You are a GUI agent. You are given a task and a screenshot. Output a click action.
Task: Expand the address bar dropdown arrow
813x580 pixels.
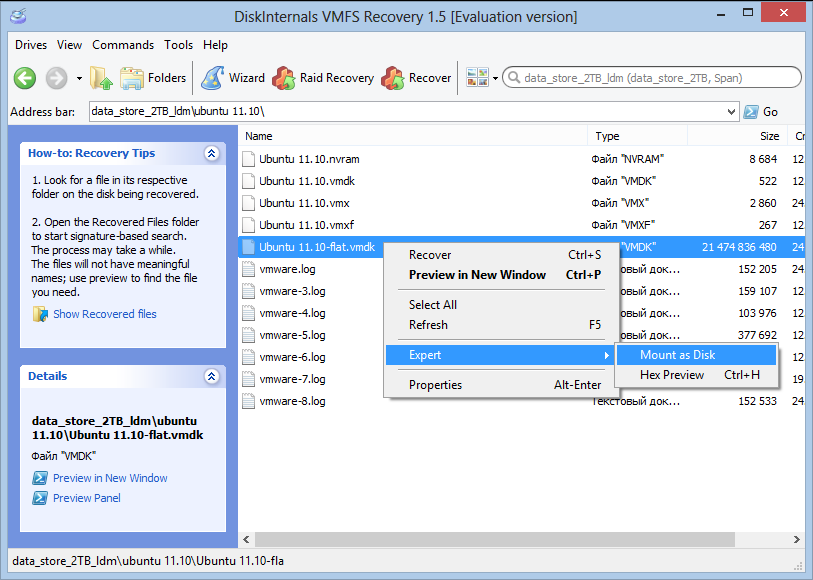coord(730,112)
